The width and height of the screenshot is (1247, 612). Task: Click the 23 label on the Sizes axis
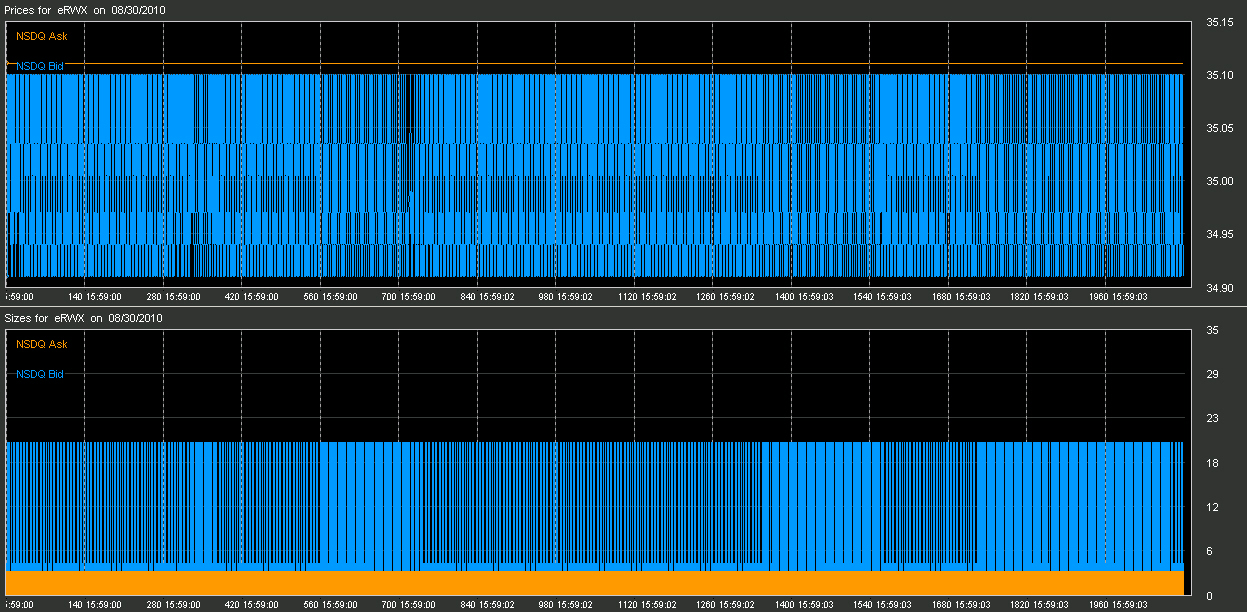[1213, 419]
